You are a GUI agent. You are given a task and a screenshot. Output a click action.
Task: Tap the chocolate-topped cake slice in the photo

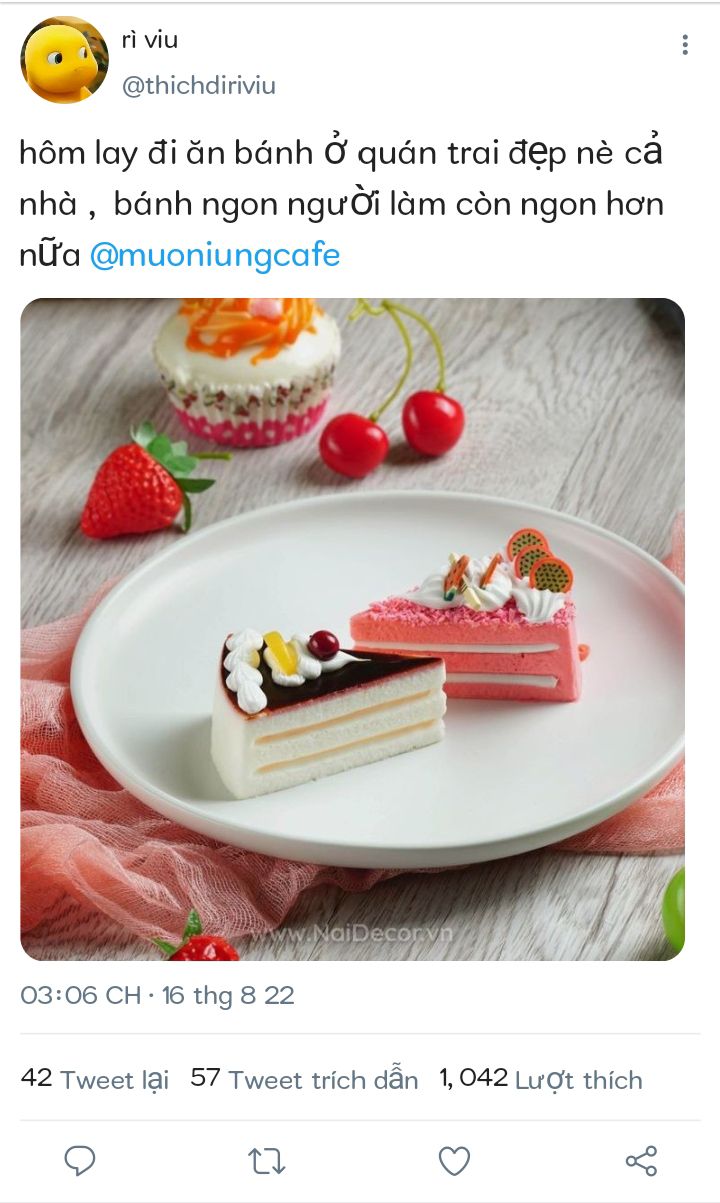pos(328,712)
